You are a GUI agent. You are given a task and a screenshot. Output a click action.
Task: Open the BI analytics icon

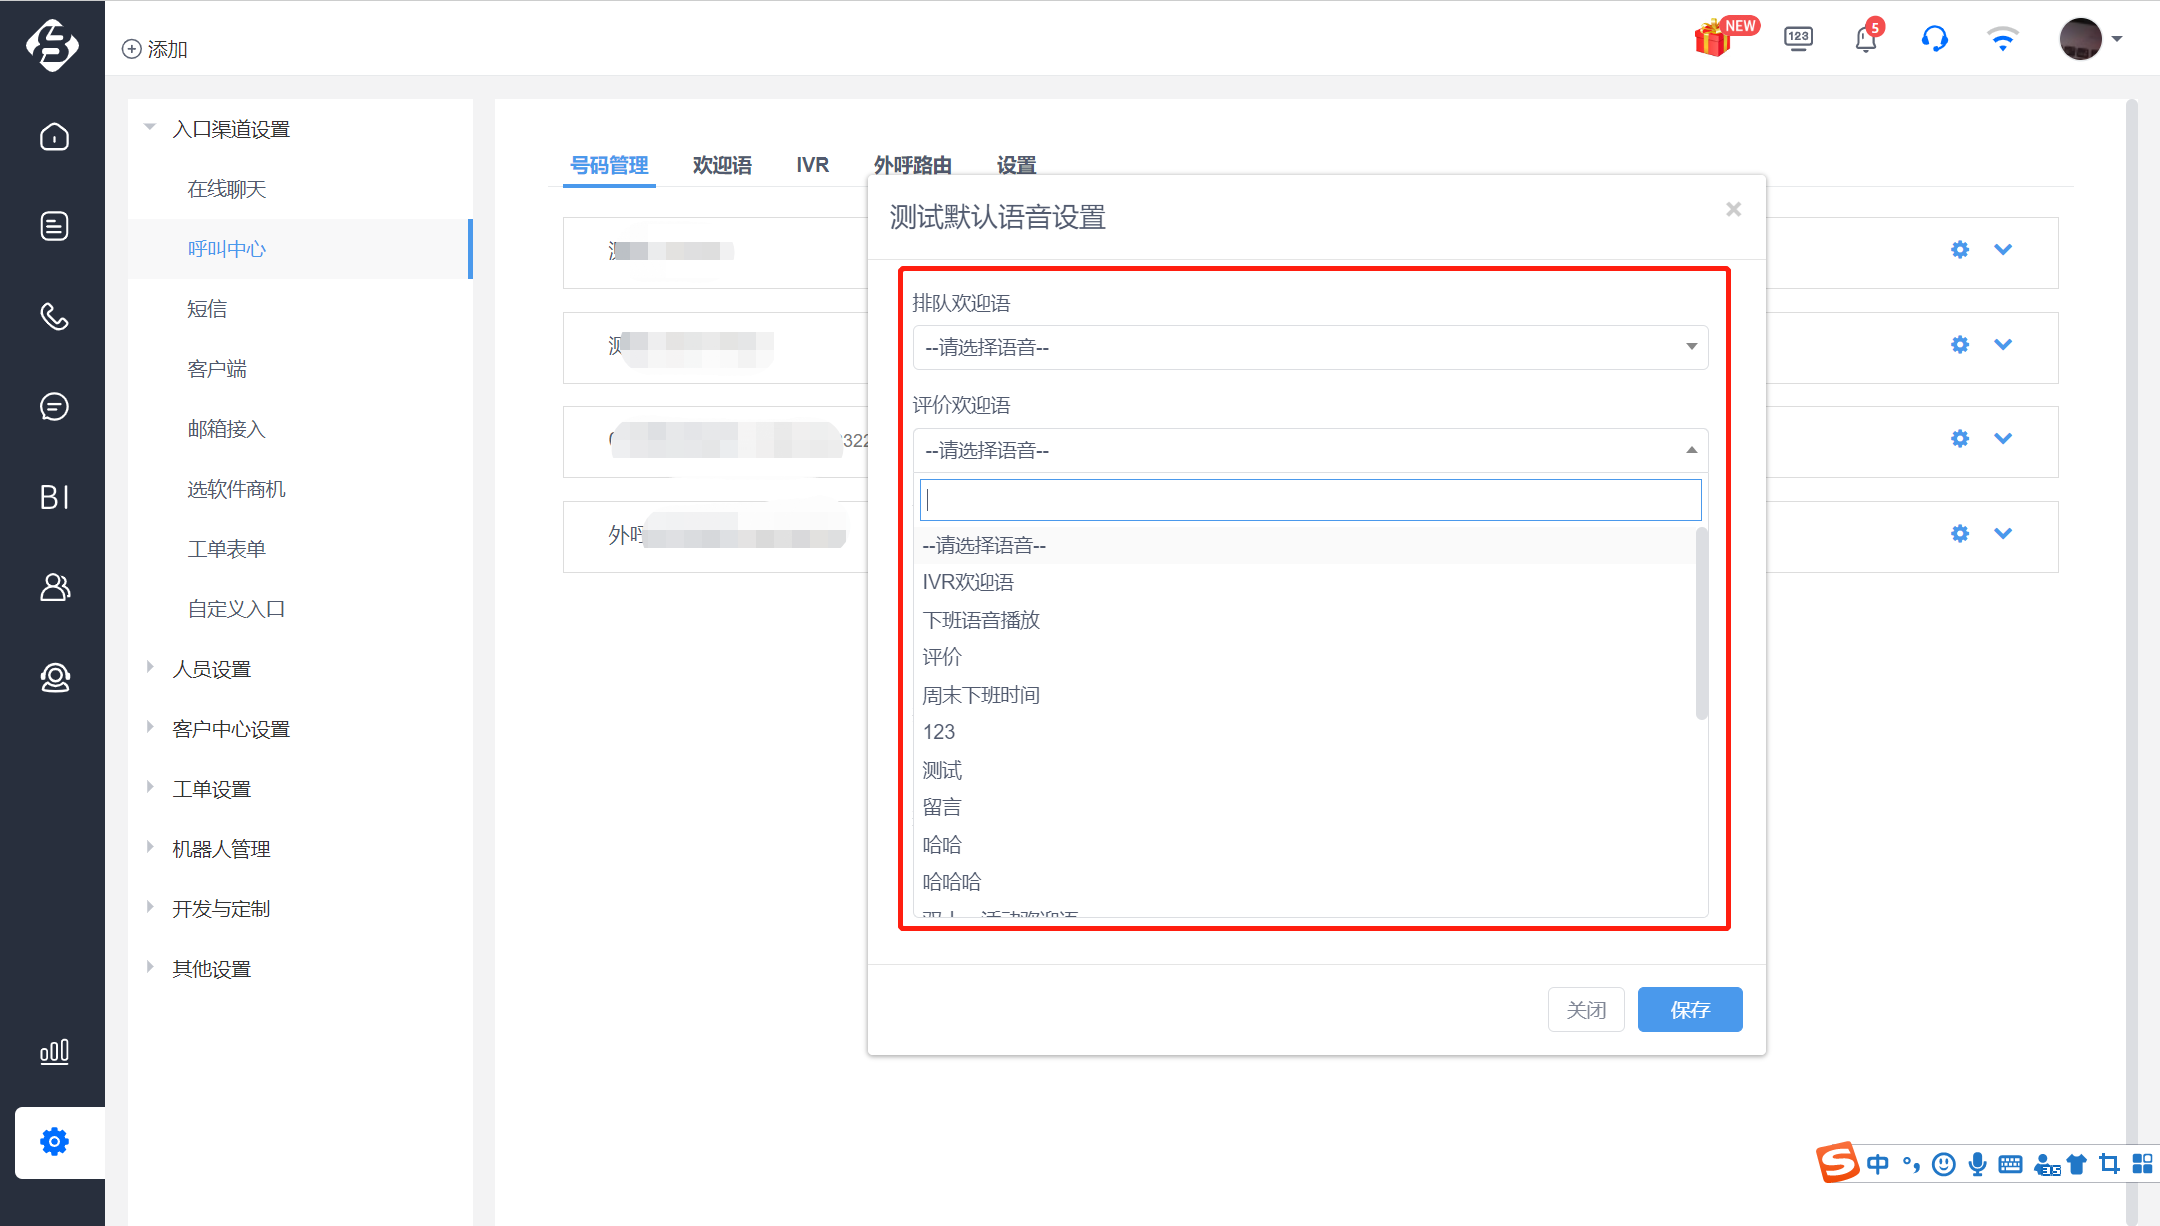tap(54, 497)
